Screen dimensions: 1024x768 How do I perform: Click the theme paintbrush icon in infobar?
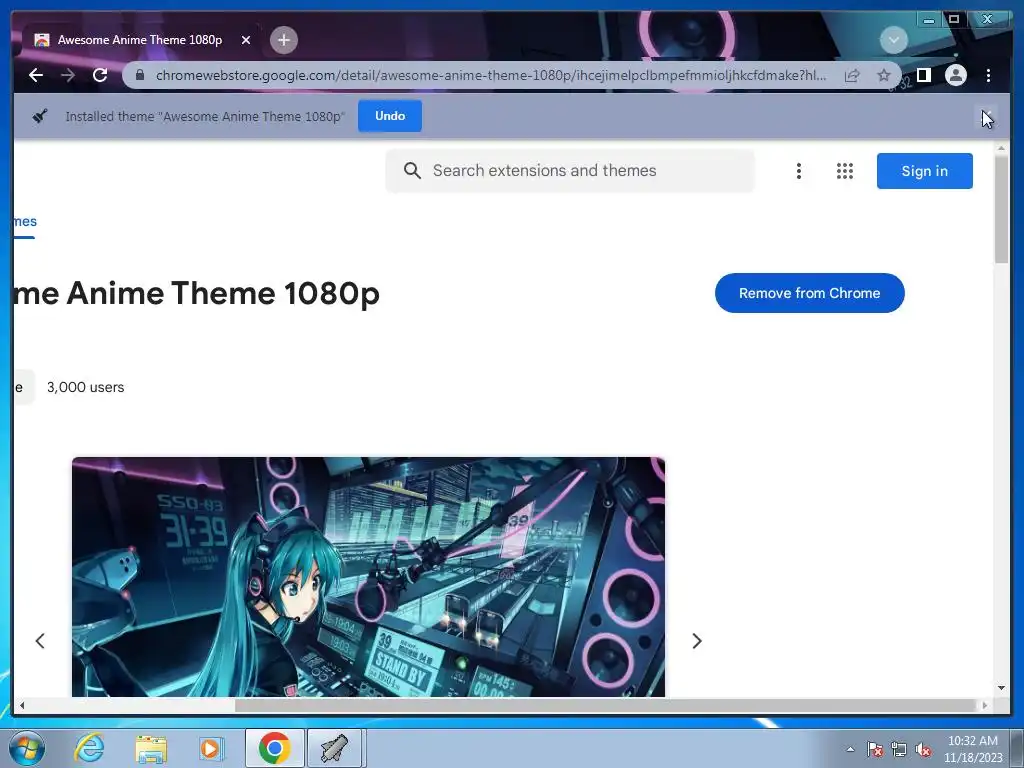coord(40,116)
